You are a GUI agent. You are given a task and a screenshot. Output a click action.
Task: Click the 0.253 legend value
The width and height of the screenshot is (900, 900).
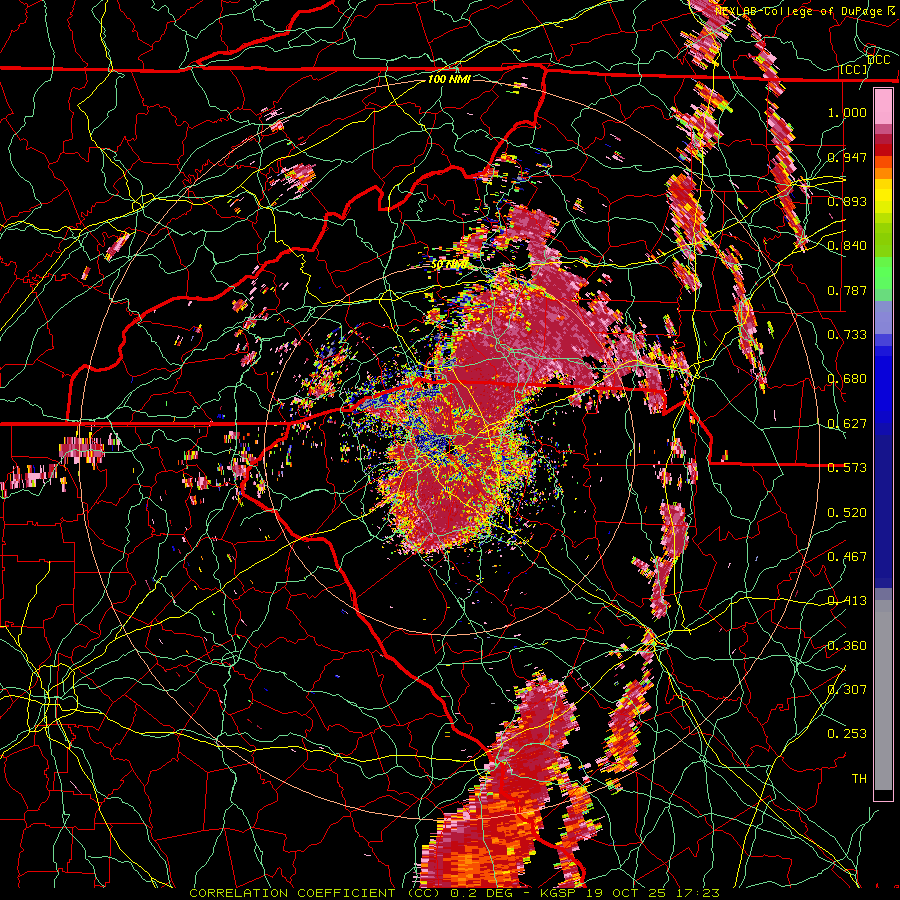847,734
